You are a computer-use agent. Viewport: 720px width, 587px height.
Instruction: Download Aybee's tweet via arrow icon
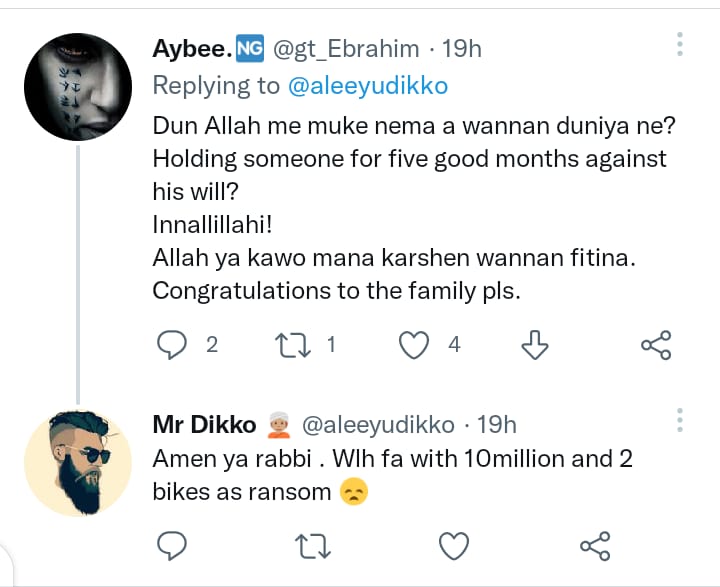click(x=536, y=345)
